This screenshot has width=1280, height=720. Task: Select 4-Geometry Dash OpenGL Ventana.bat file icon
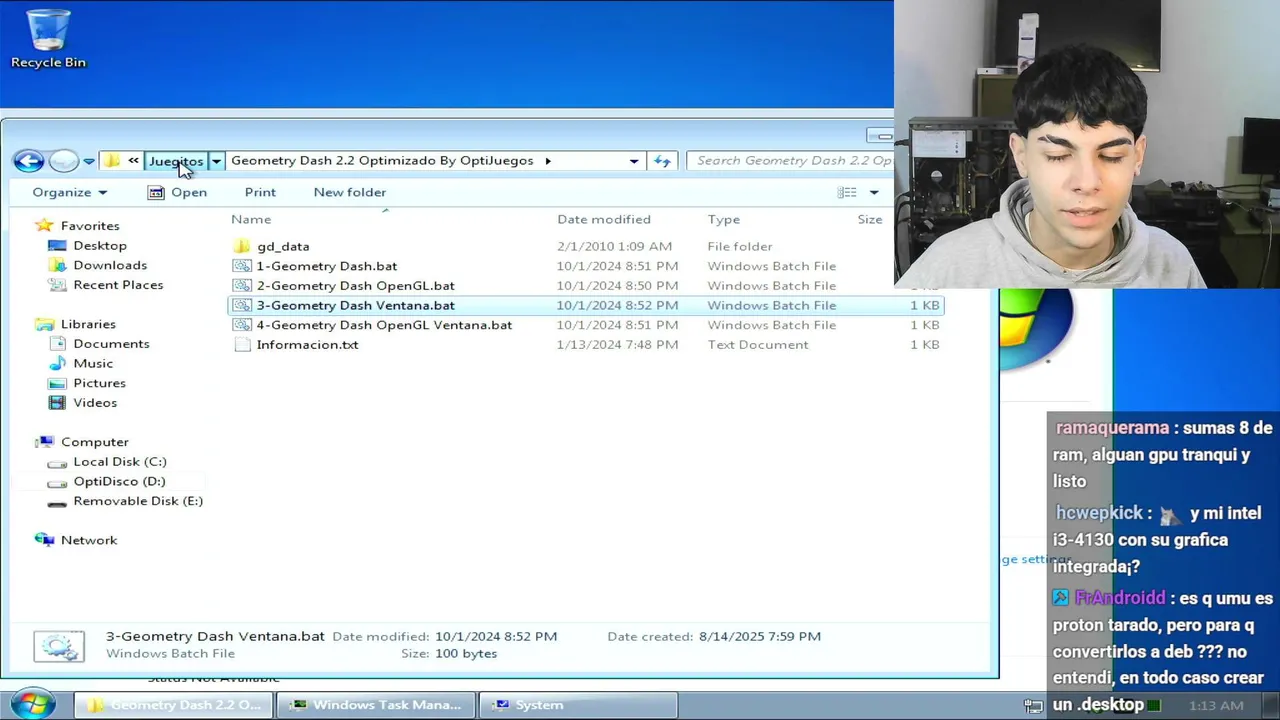pyautogui.click(x=241, y=325)
